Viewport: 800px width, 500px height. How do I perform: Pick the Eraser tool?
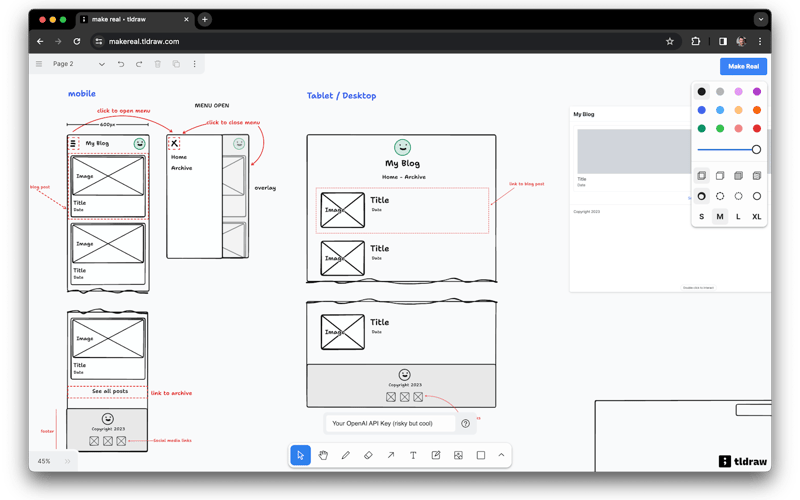pyautogui.click(x=368, y=455)
